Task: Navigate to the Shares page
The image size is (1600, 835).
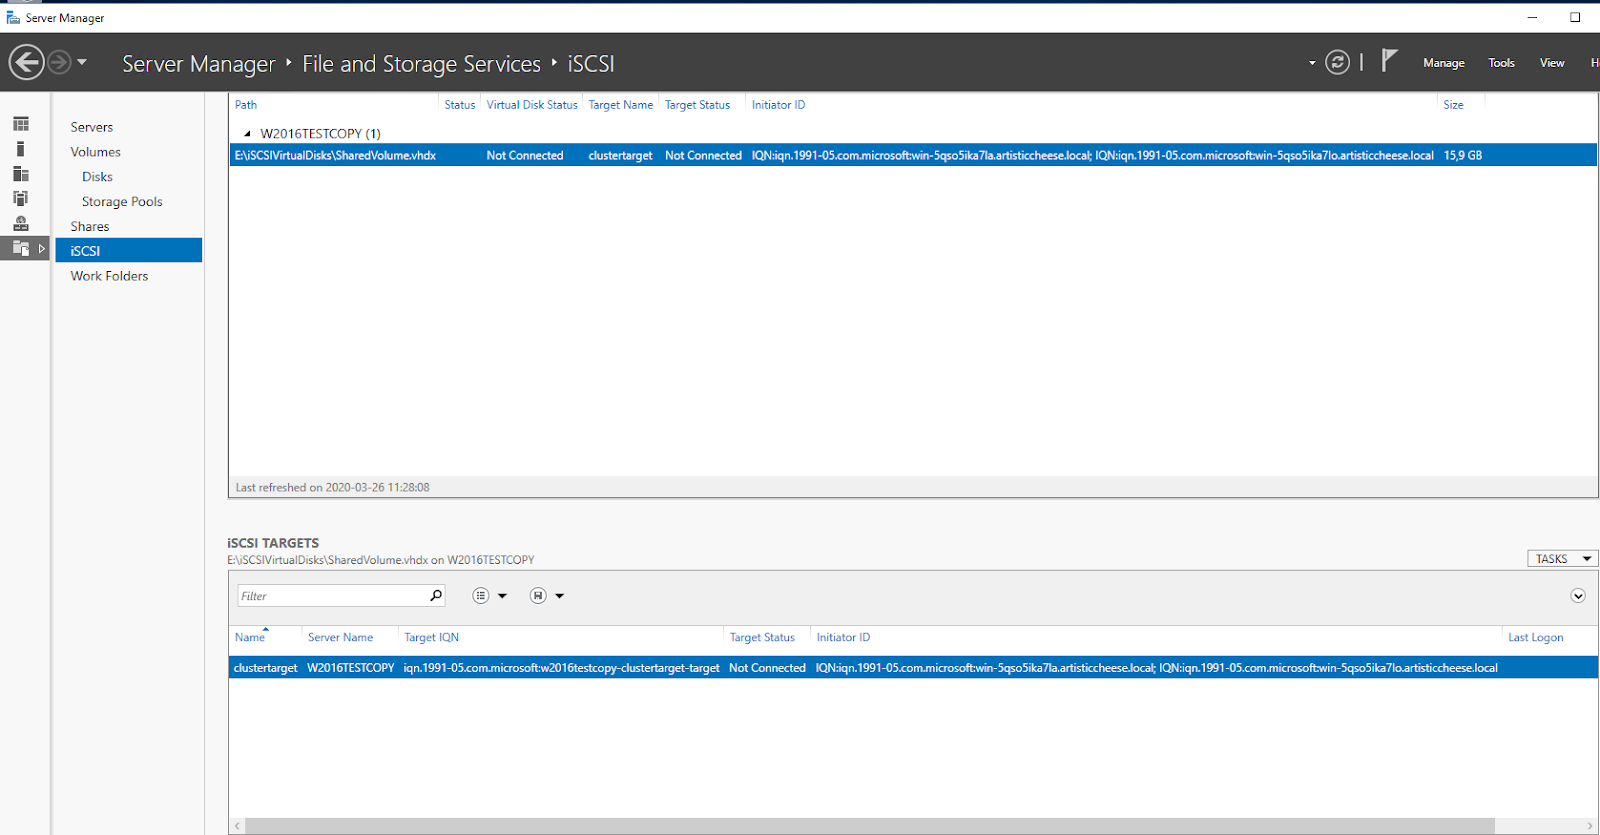Action: point(90,227)
